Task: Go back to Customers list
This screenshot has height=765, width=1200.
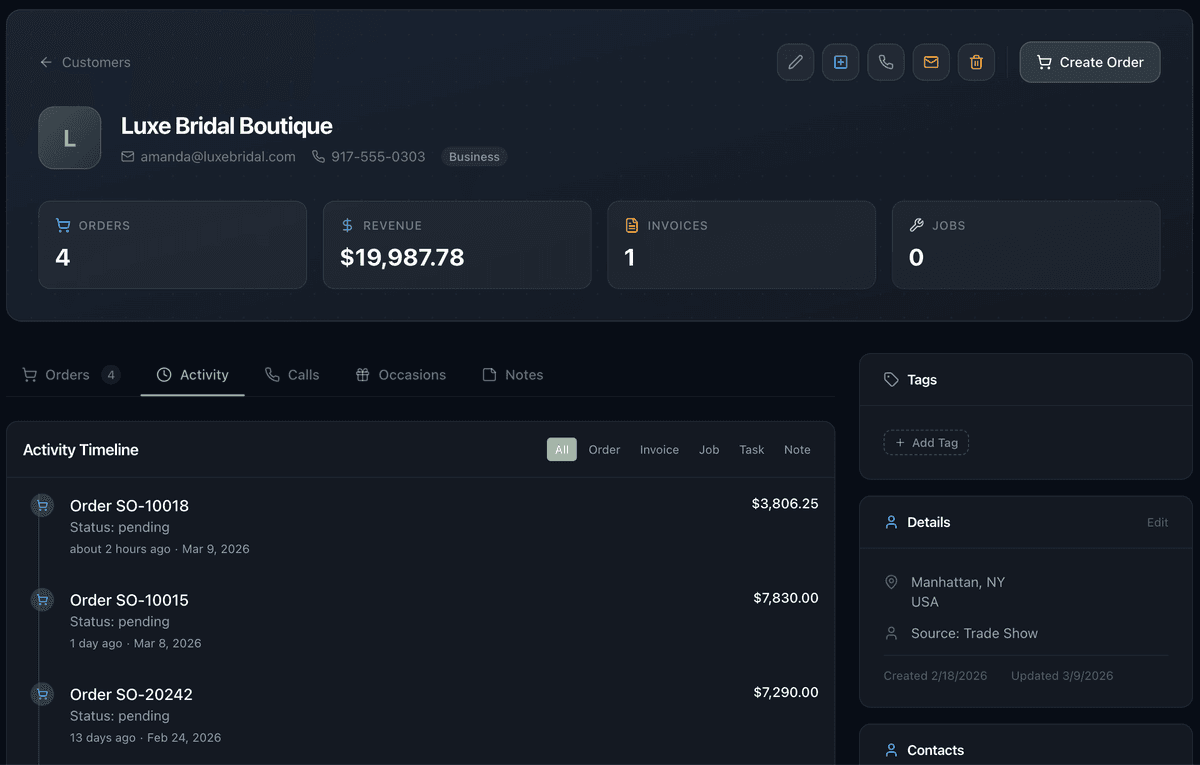Action: click(x=85, y=62)
